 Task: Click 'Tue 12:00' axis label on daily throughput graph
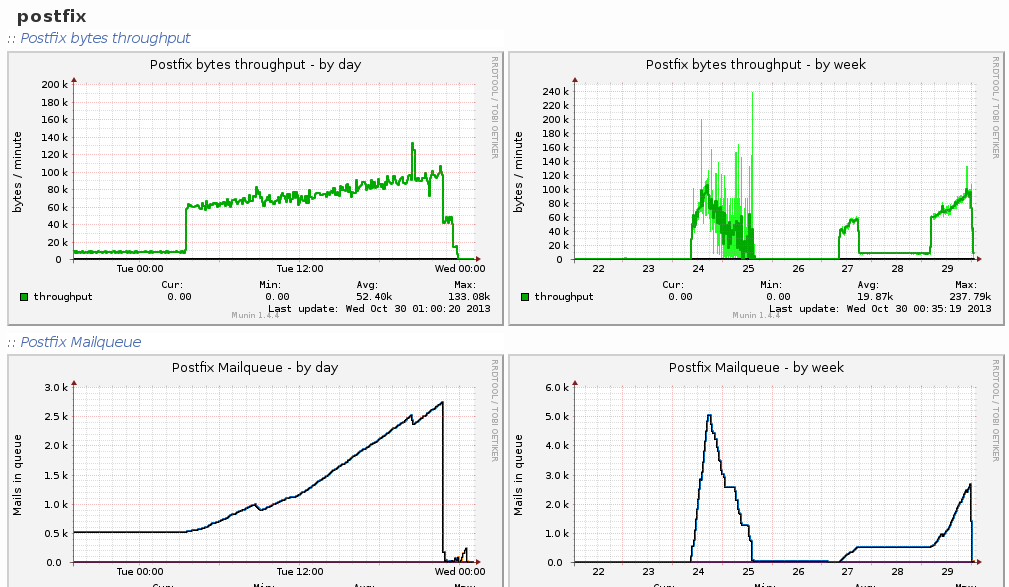tap(300, 268)
